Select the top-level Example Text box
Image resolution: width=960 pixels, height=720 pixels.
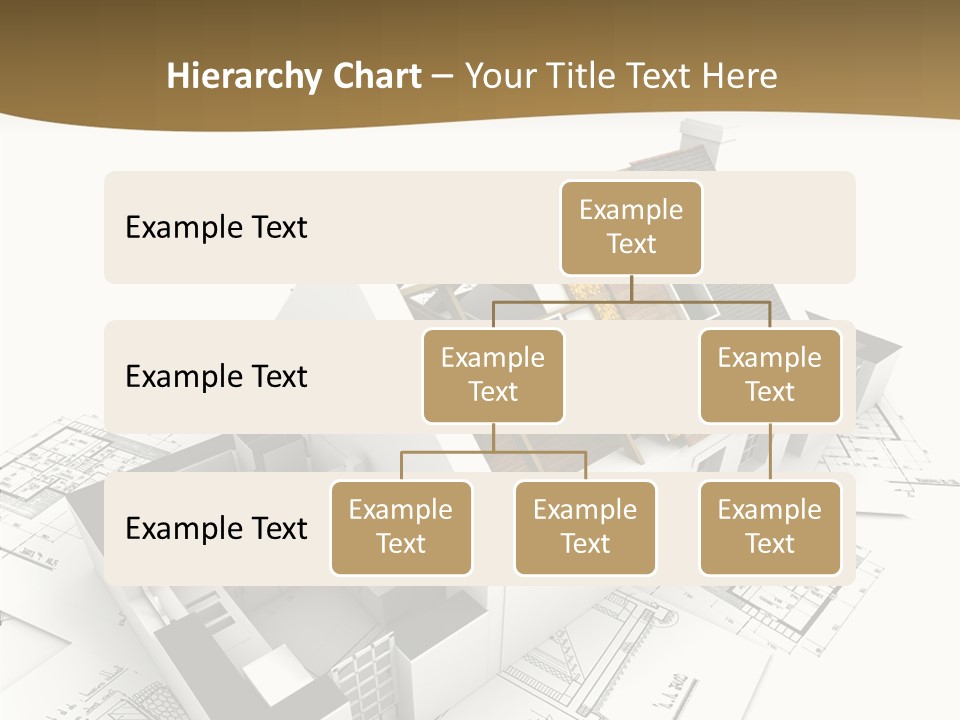coord(631,228)
